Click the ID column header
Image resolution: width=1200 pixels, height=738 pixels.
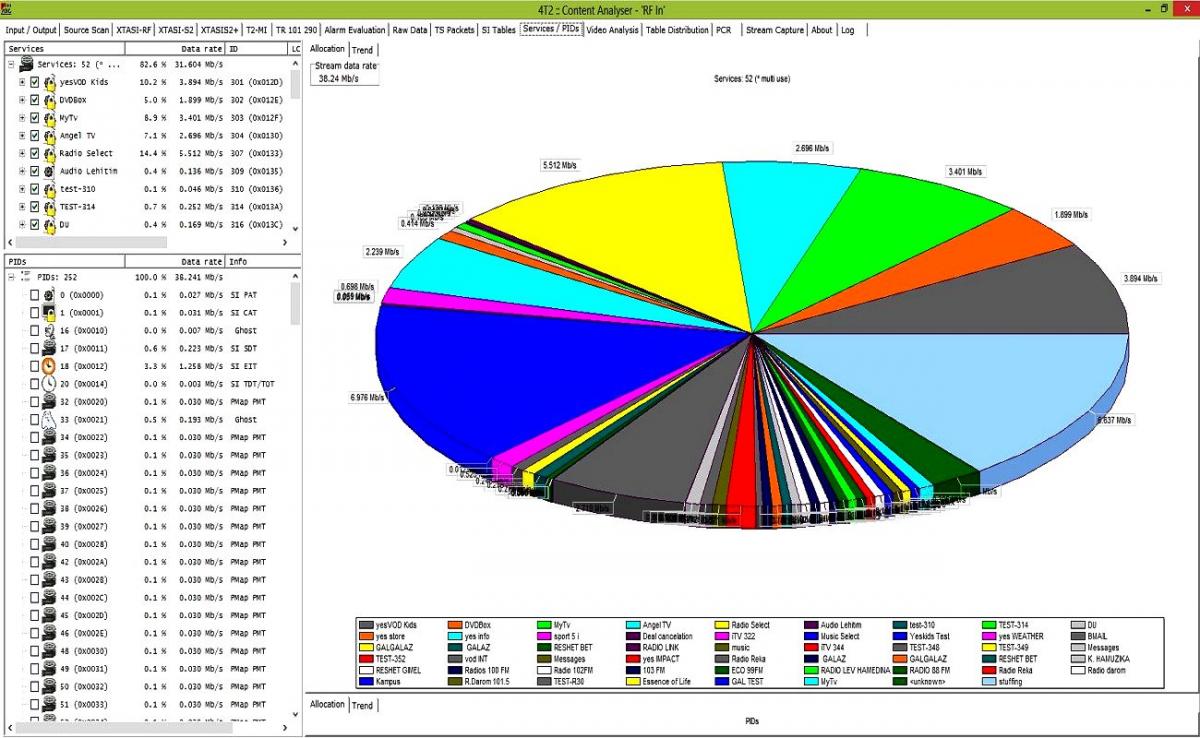pyautogui.click(x=257, y=48)
